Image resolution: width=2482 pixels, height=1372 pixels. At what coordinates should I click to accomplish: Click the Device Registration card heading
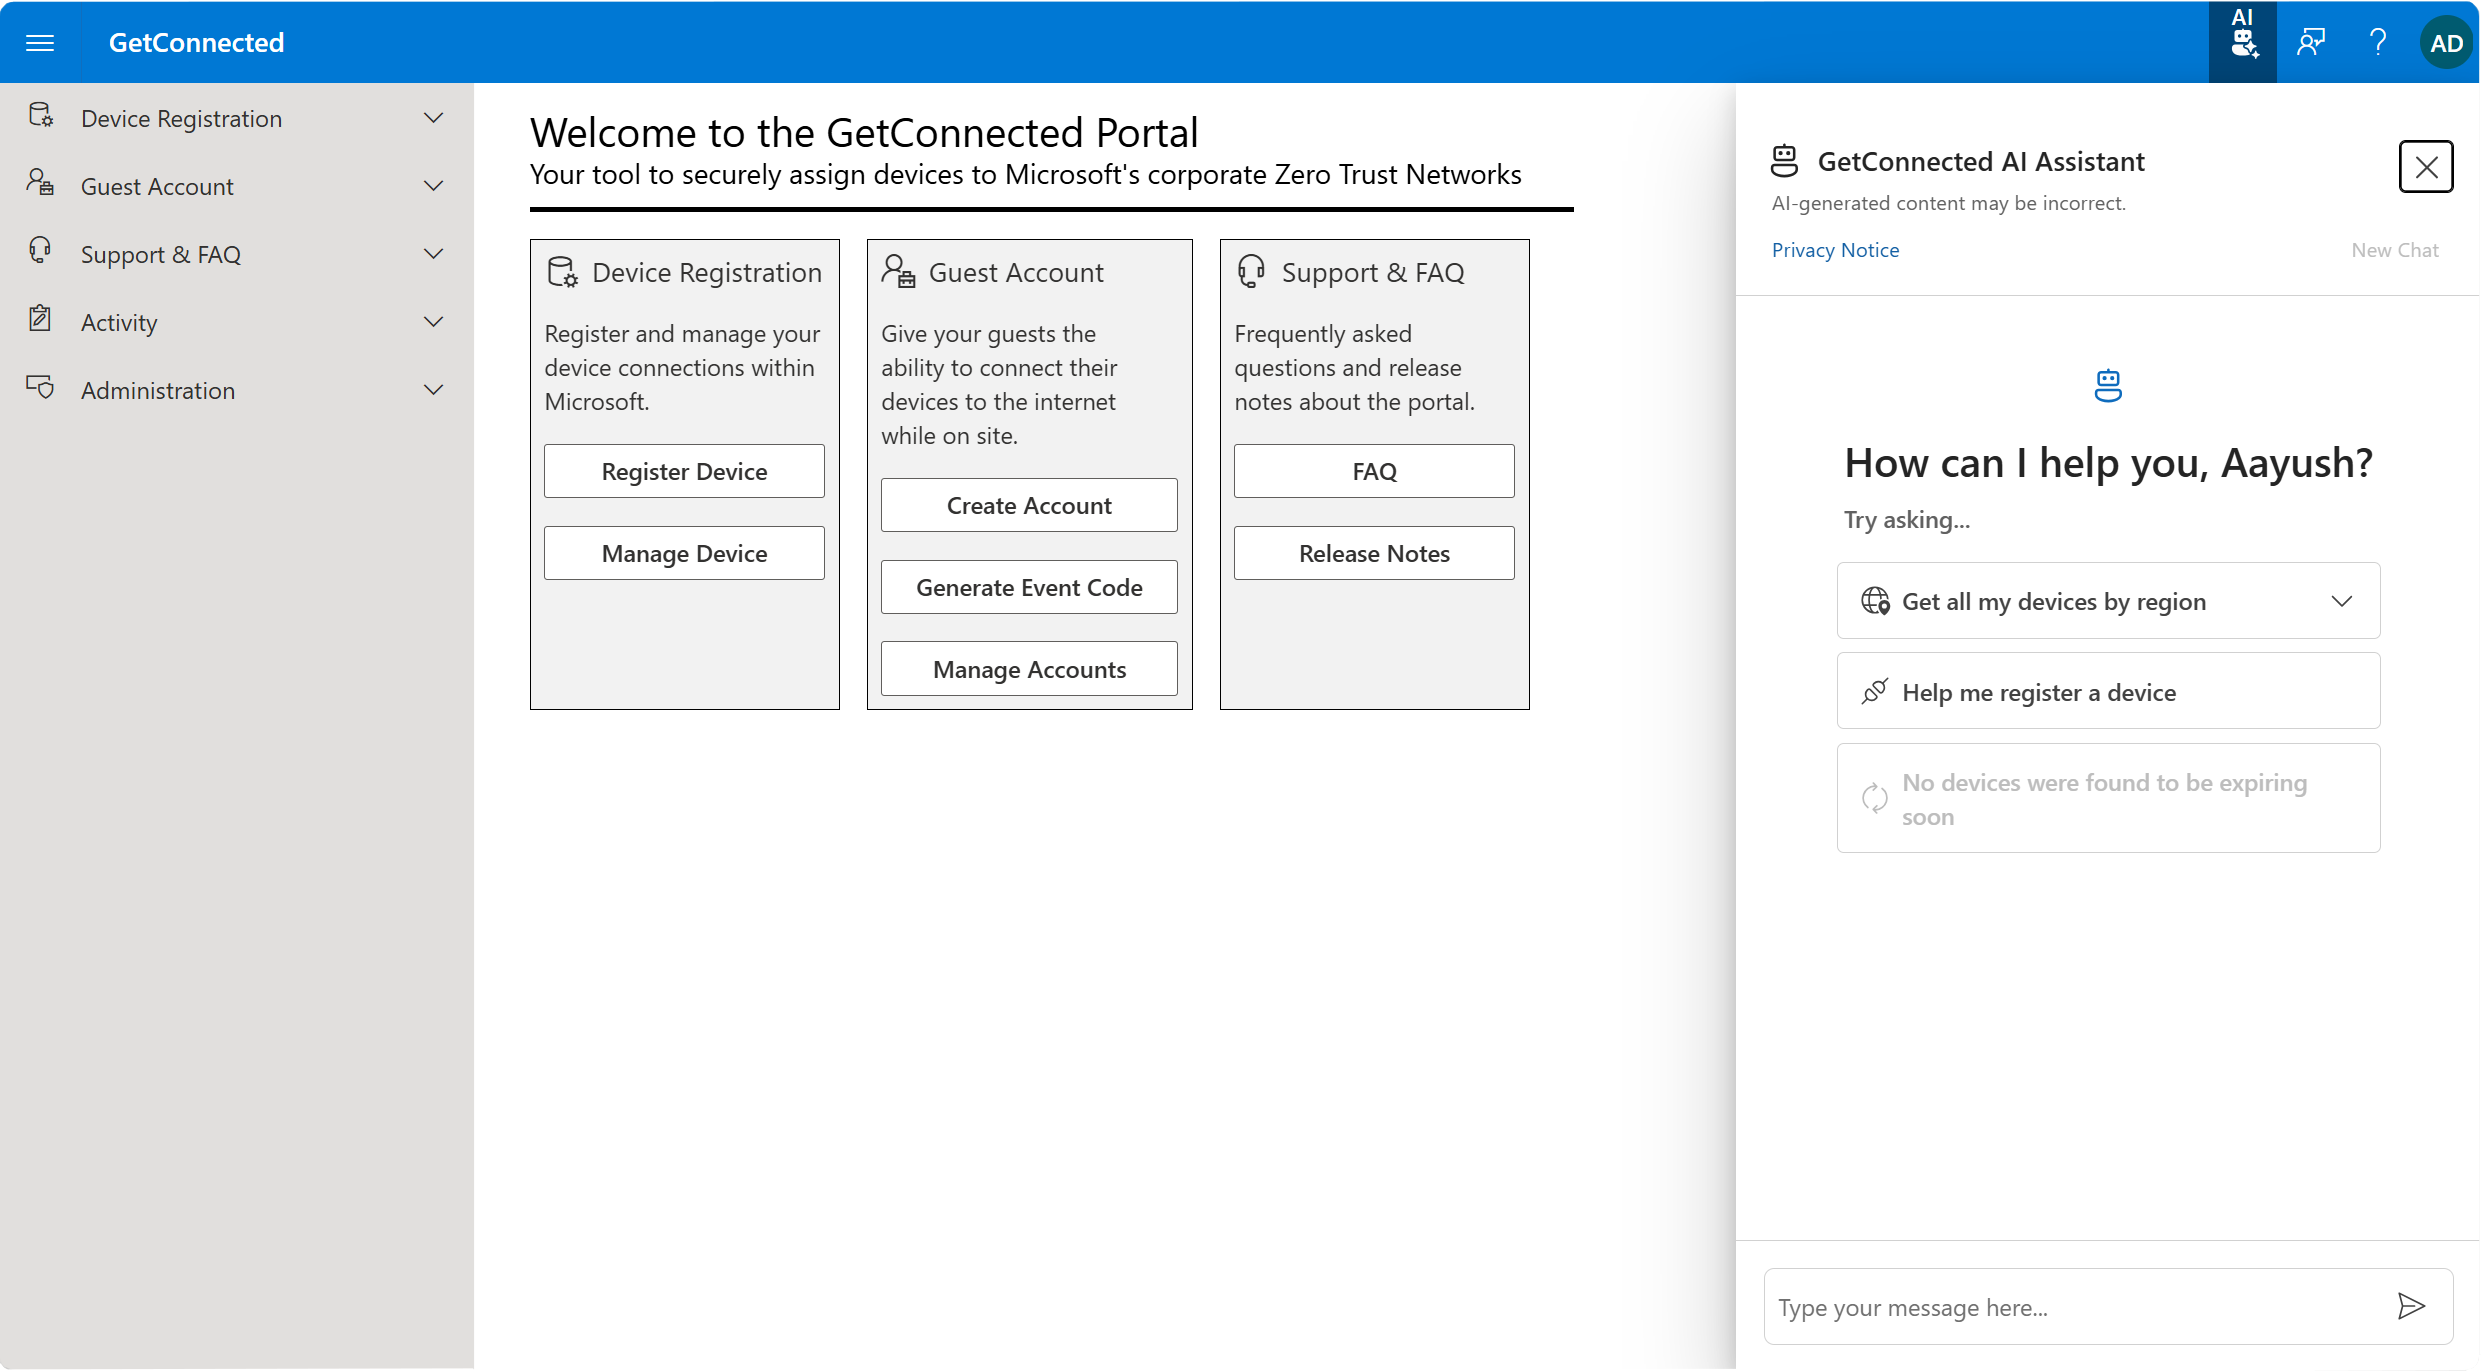click(x=707, y=272)
